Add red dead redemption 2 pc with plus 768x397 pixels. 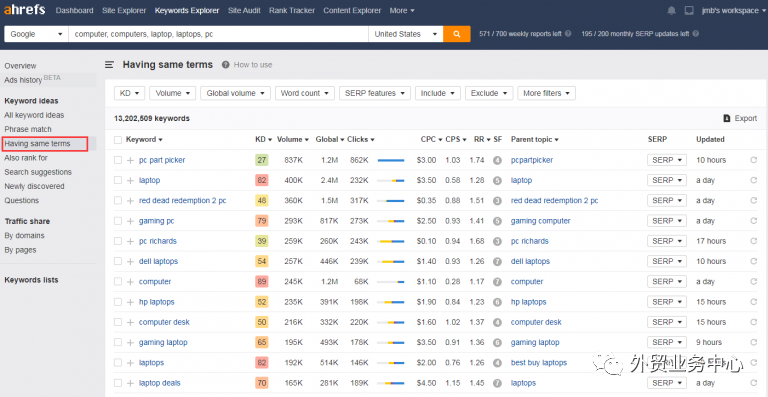130,201
